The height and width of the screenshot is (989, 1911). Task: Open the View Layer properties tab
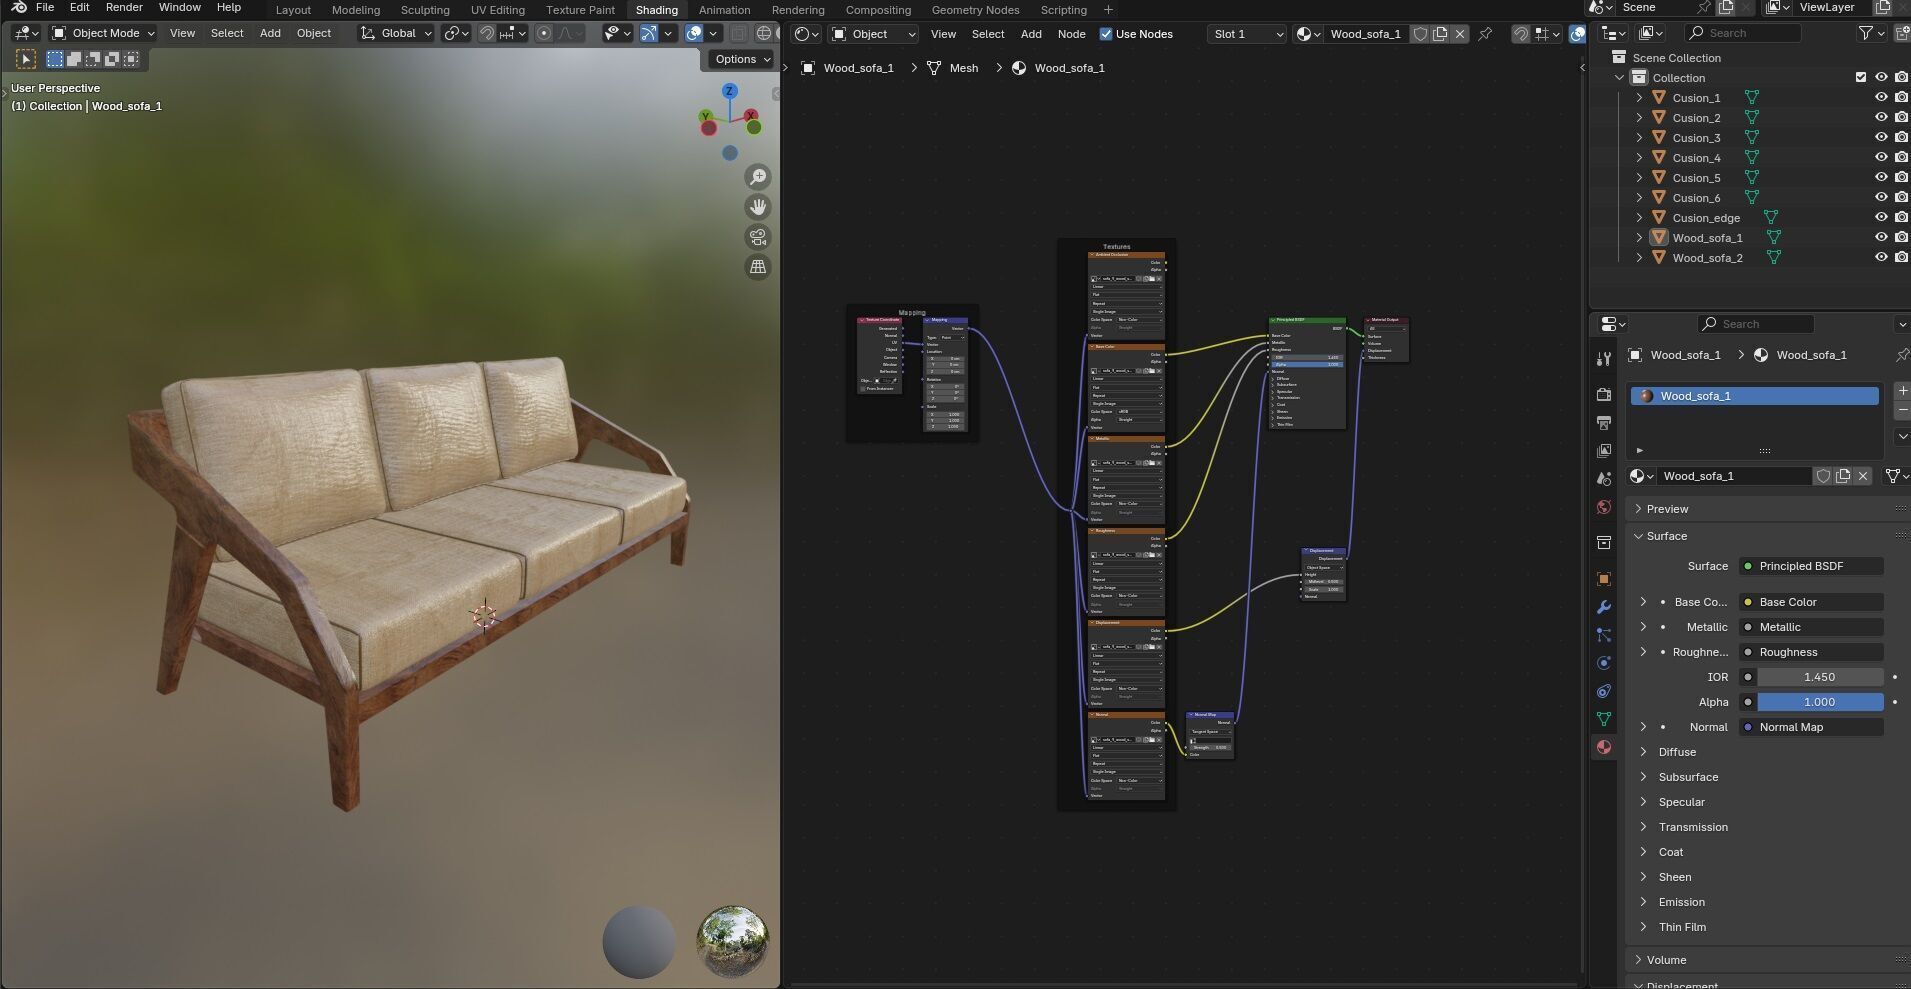tap(1604, 450)
